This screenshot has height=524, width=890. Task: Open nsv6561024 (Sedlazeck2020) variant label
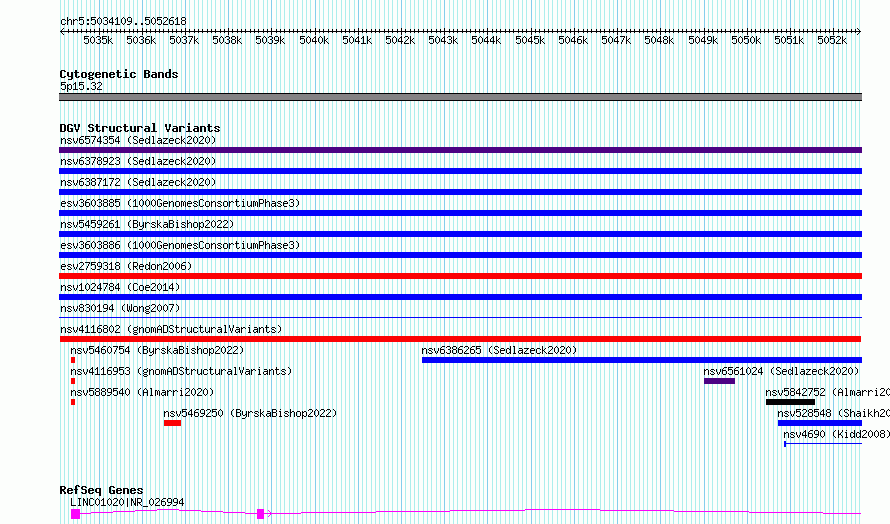(781, 371)
